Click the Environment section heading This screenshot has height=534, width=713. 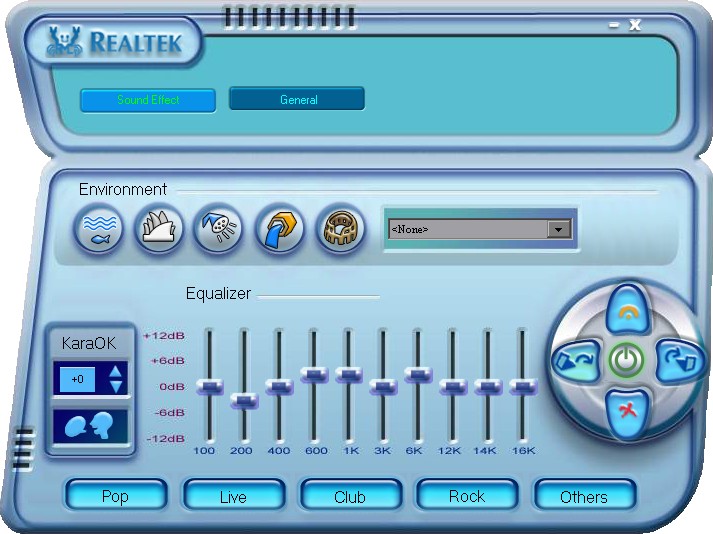click(x=123, y=189)
